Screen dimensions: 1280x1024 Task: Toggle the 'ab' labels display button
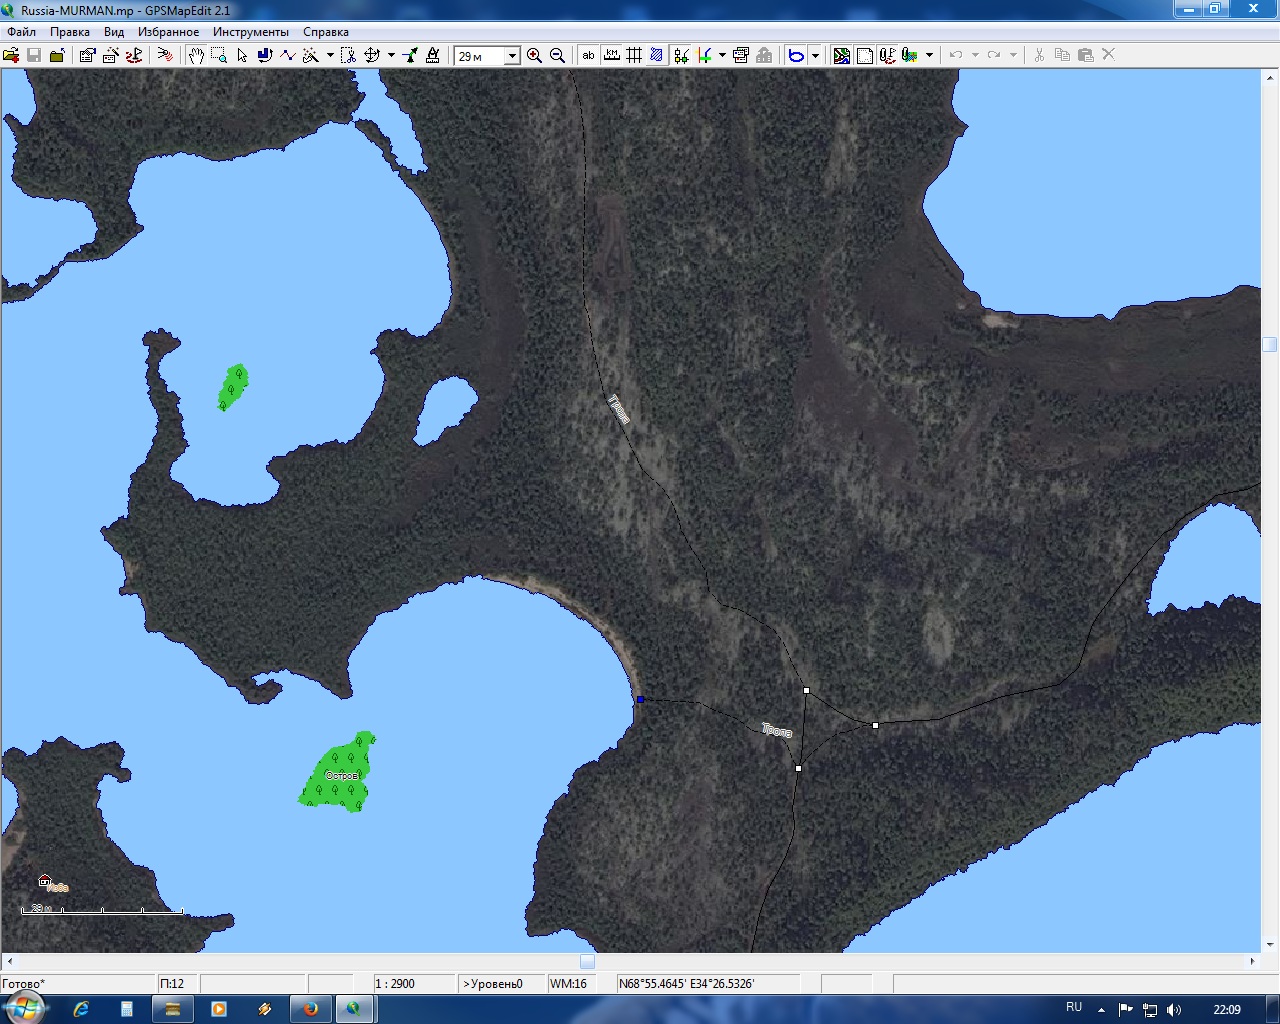tap(588, 56)
